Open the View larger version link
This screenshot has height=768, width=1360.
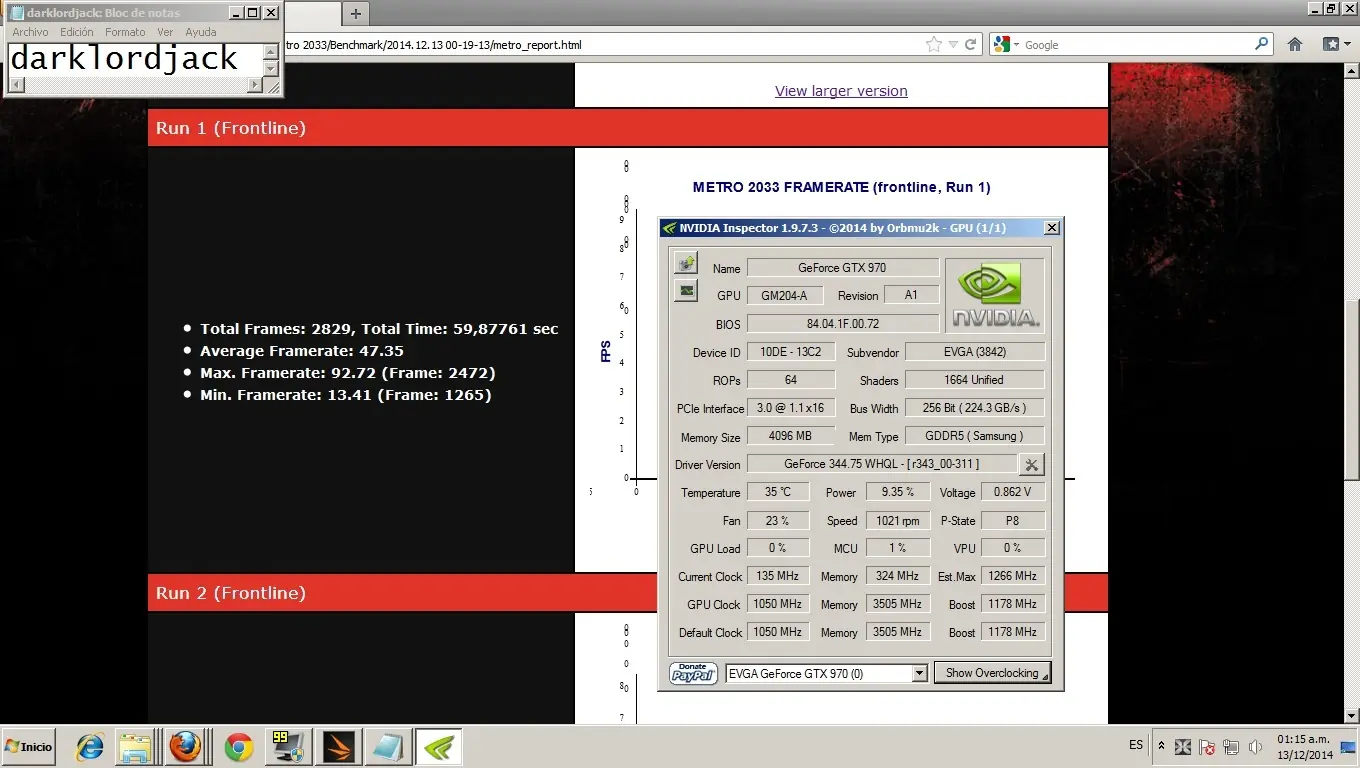[x=841, y=91]
